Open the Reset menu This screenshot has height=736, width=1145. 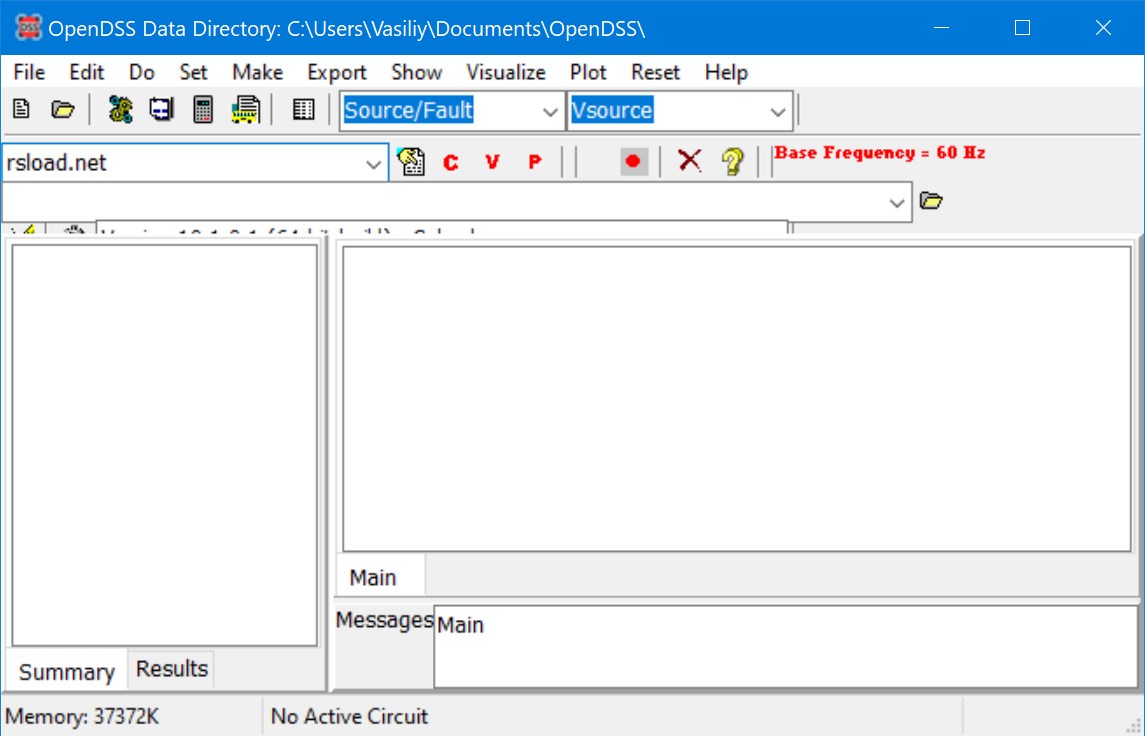pos(656,72)
